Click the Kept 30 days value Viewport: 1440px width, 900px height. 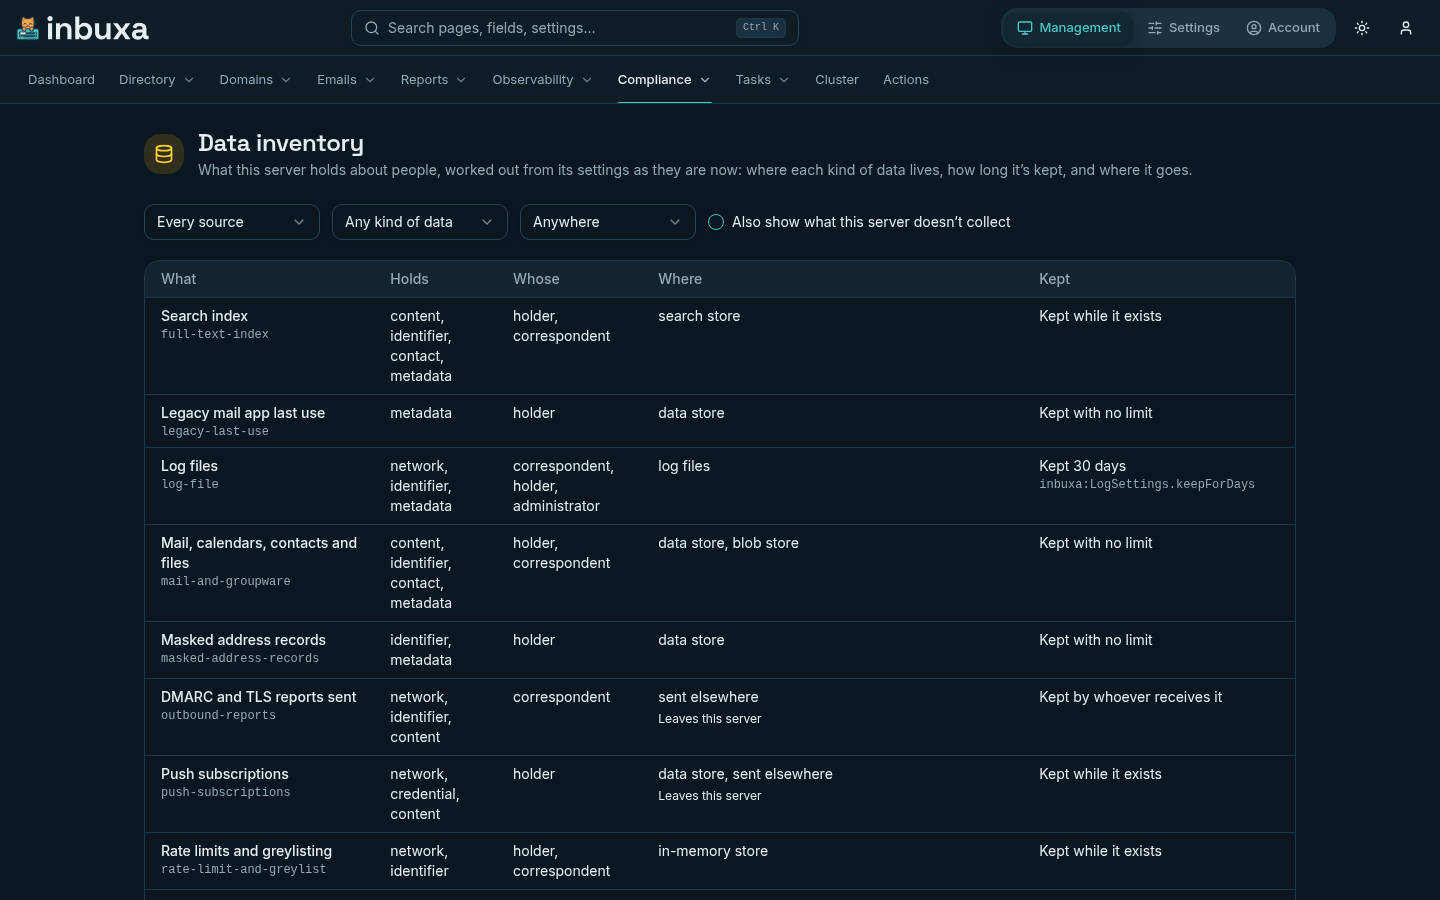[x=1082, y=466]
